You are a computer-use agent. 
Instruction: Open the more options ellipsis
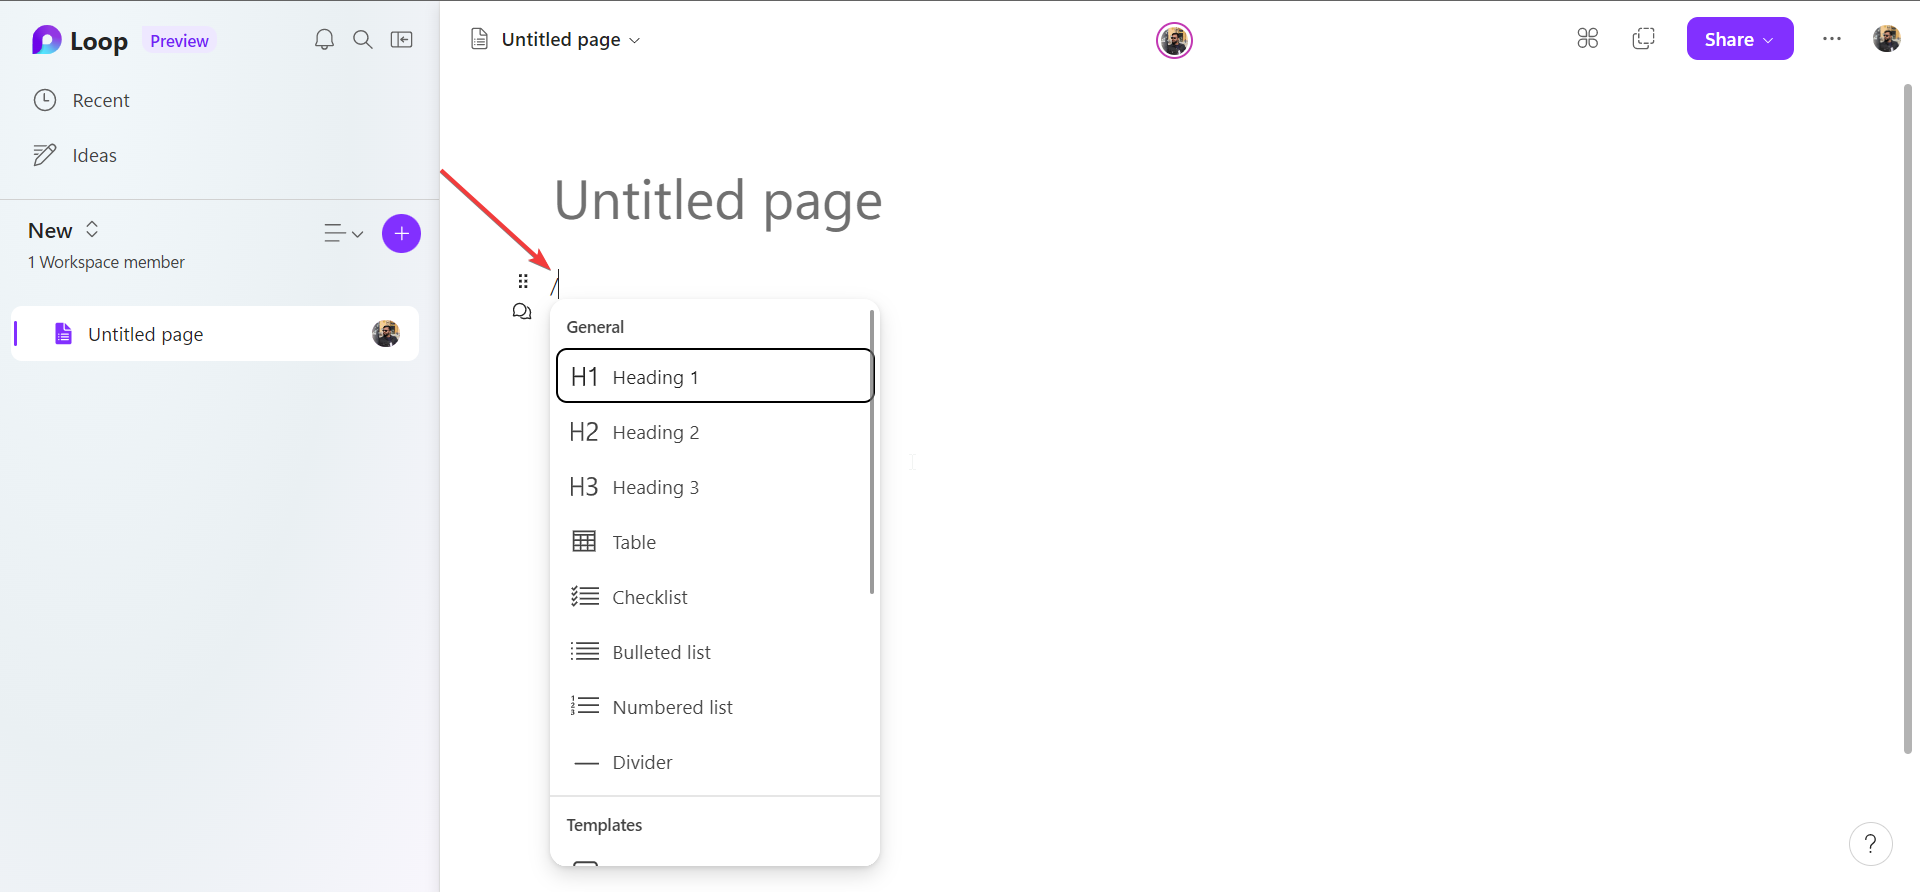tap(1832, 39)
